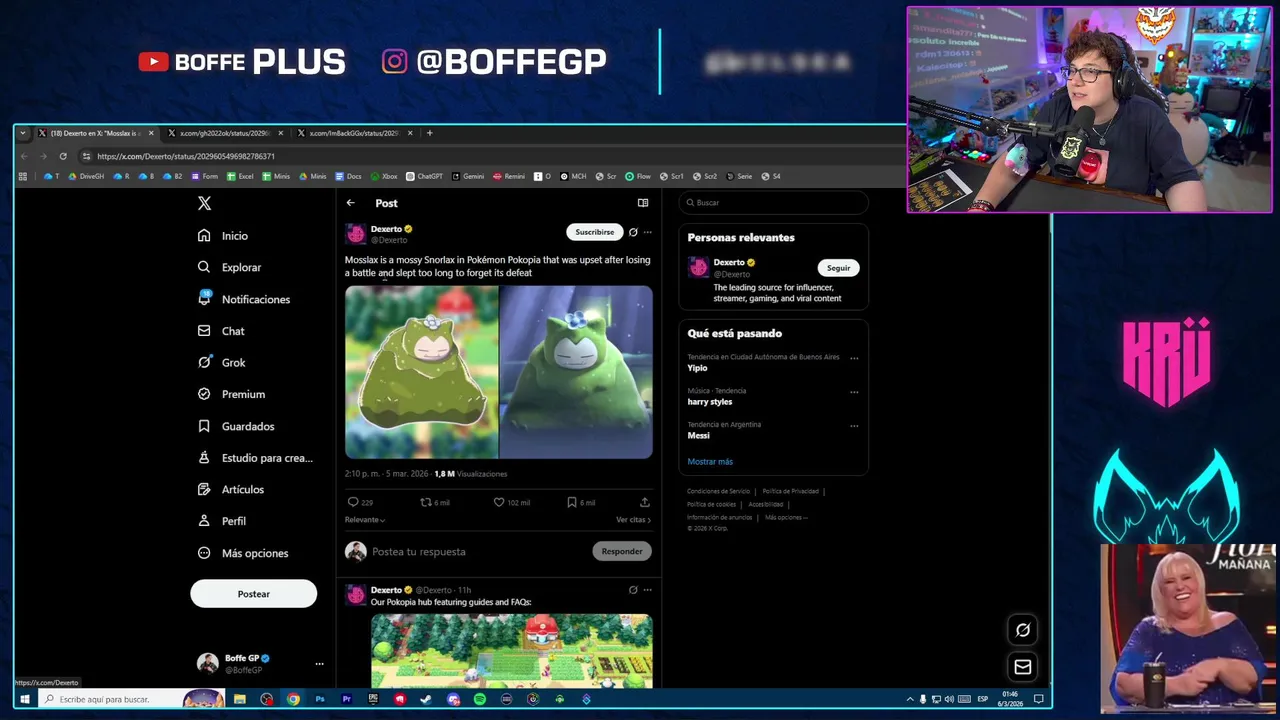1280x720 pixels.
Task: Open the Yipio trending topic
Action: click(697, 368)
